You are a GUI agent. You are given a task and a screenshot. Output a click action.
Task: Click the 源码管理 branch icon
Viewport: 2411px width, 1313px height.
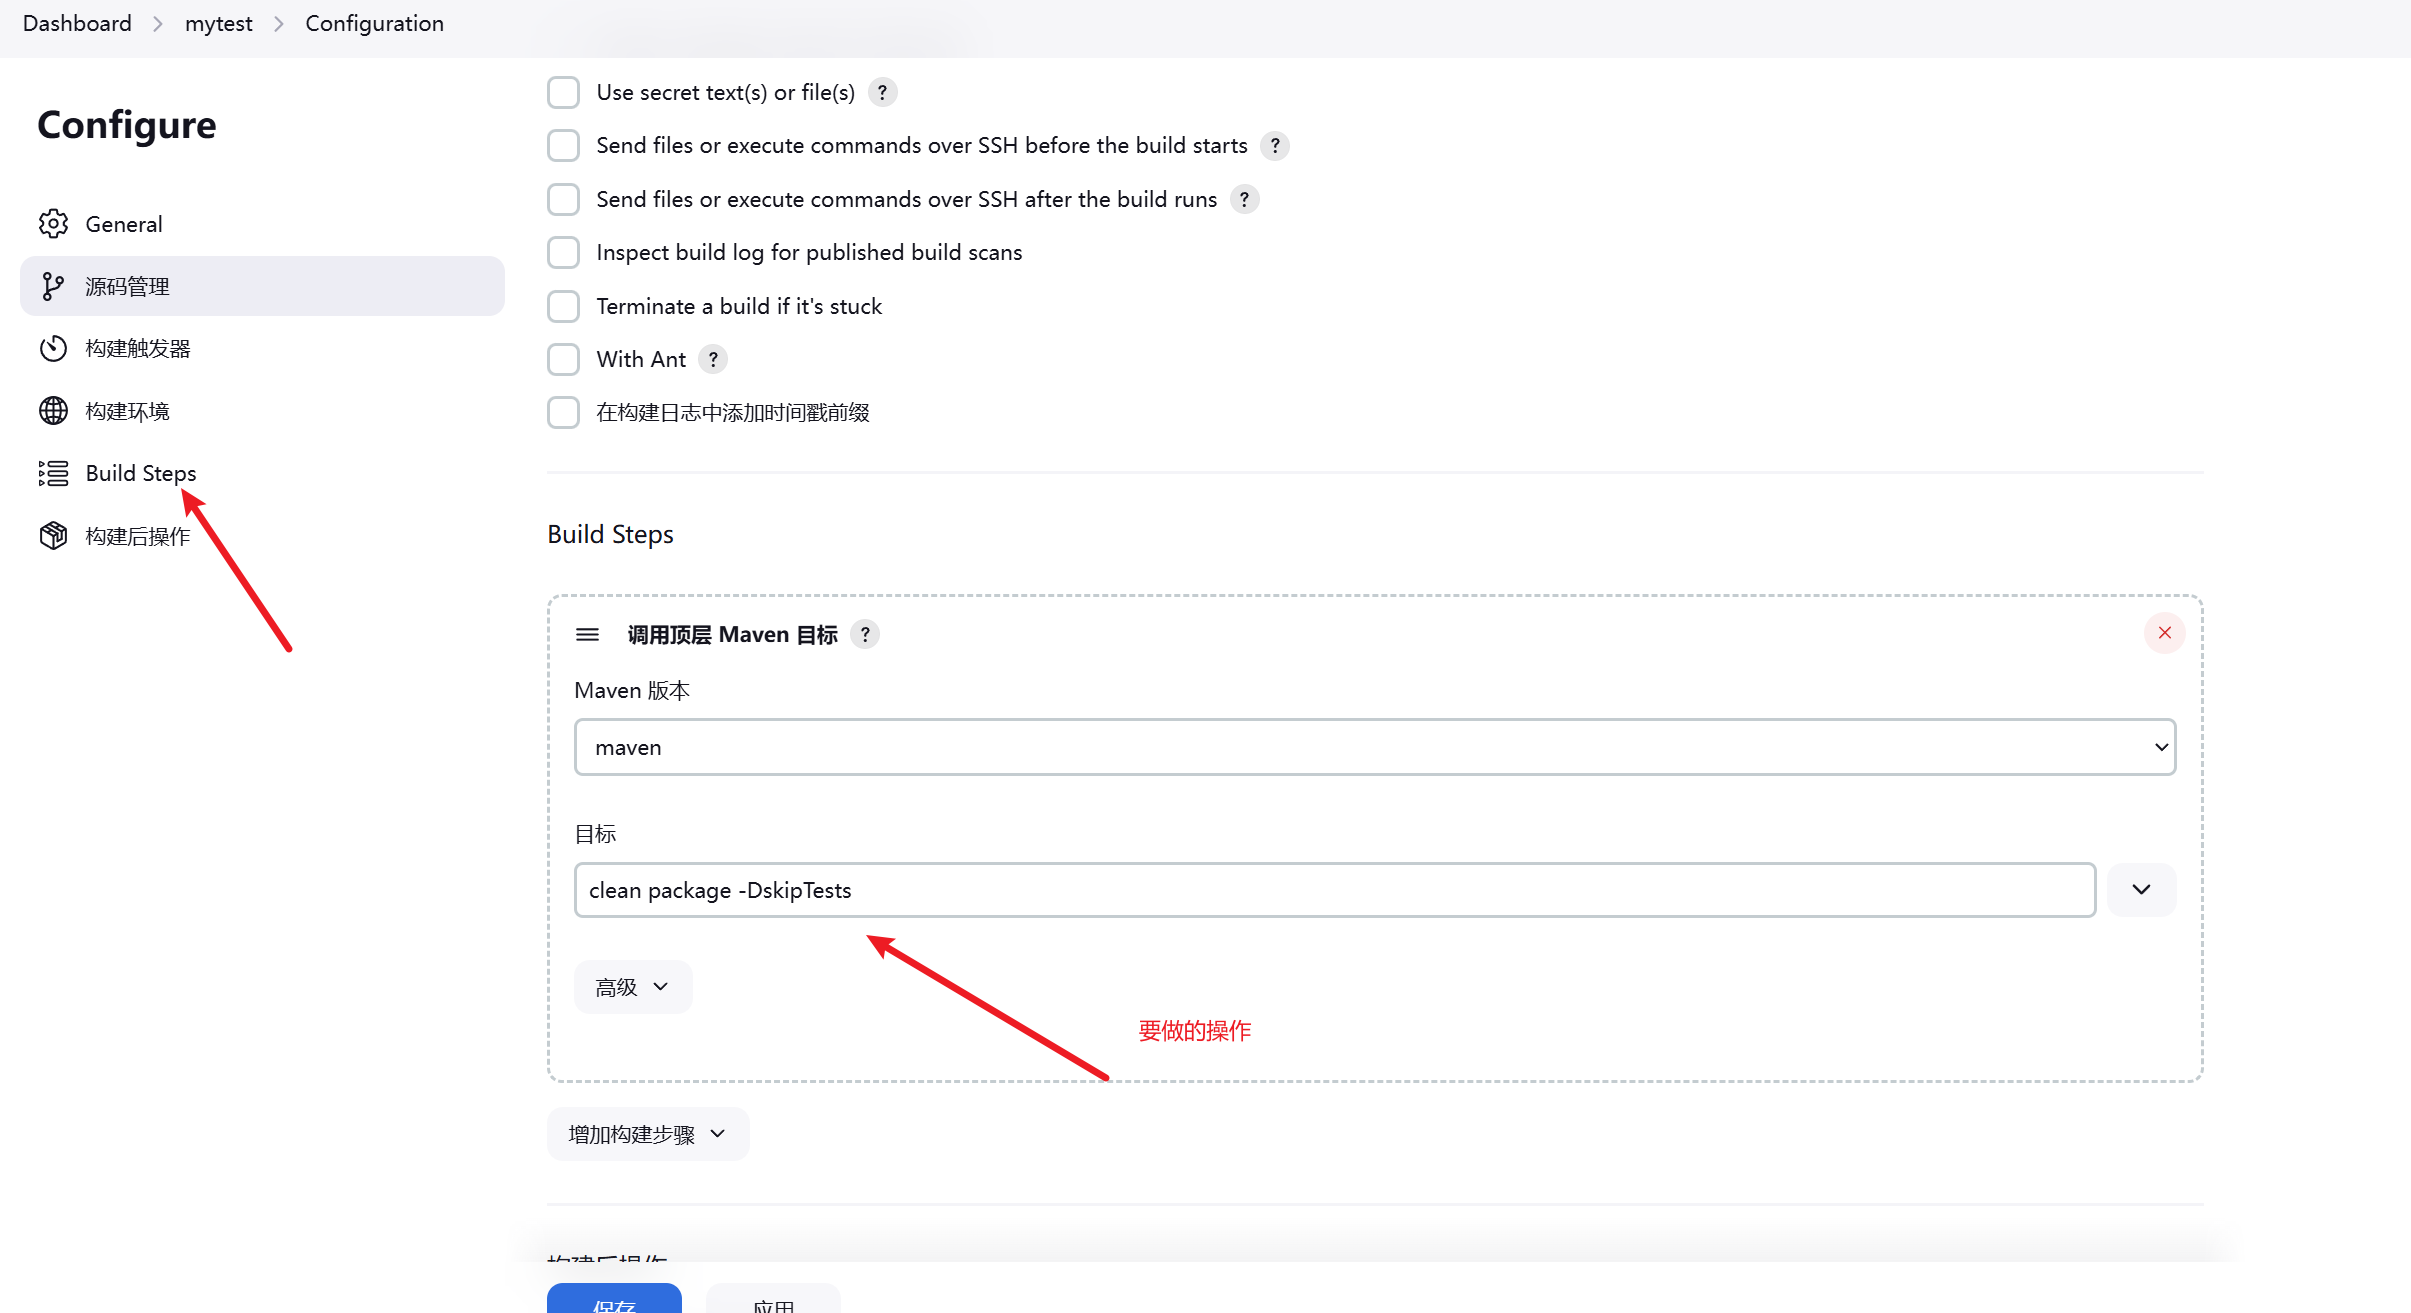[53, 287]
